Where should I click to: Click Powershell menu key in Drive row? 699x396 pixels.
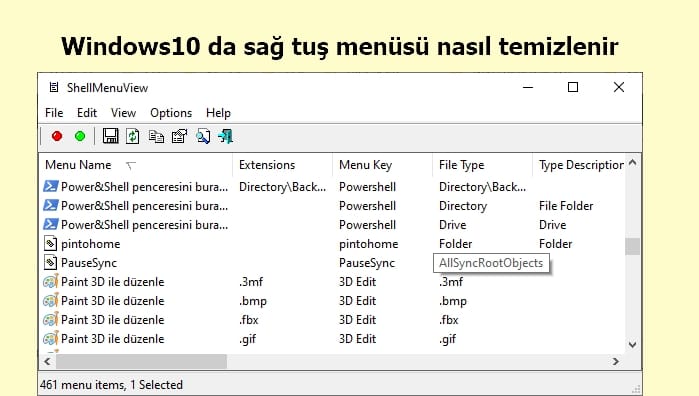[x=367, y=225]
